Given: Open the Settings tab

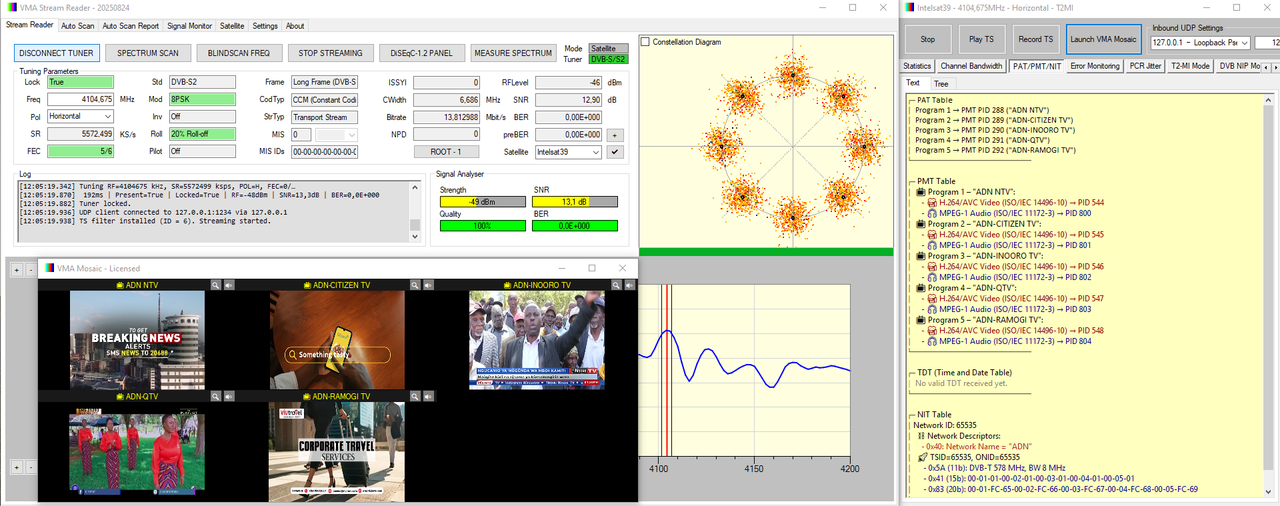Looking at the screenshot, I should pyautogui.click(x=265, y=26).
